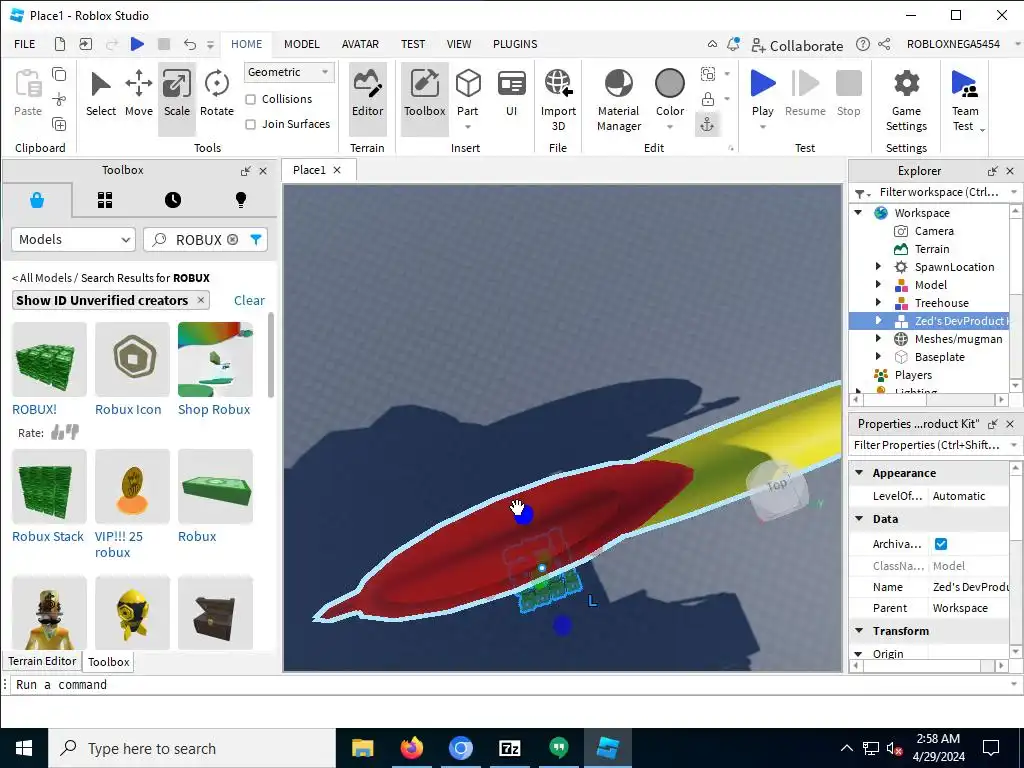Switch to Terrain Editor bottom tab

pyautogui.click(x=42, y=661)
